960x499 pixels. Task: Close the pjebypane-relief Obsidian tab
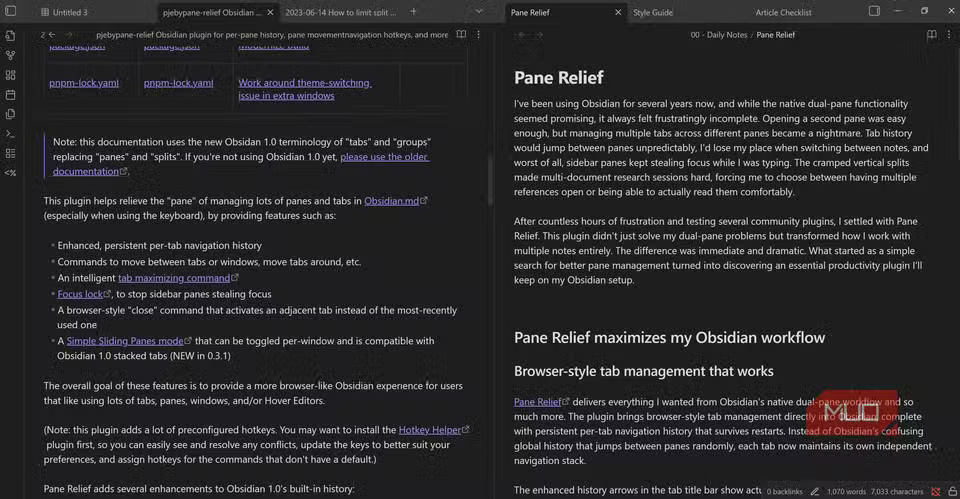coord(268,13)
